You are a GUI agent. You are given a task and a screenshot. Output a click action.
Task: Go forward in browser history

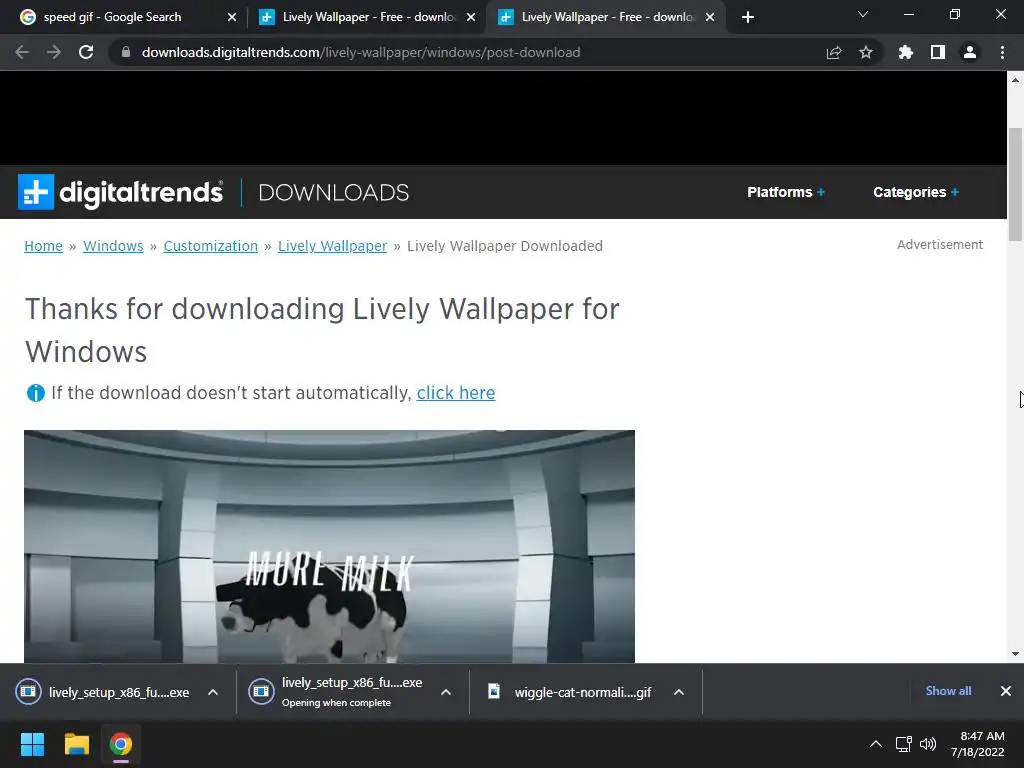(54, 52)
